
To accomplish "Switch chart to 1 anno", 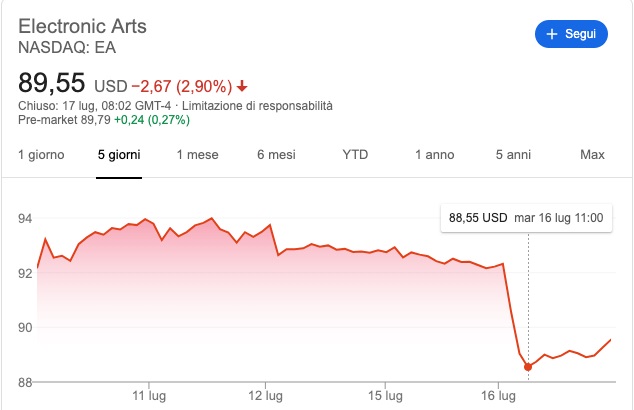I will click(x=435, y=155).
